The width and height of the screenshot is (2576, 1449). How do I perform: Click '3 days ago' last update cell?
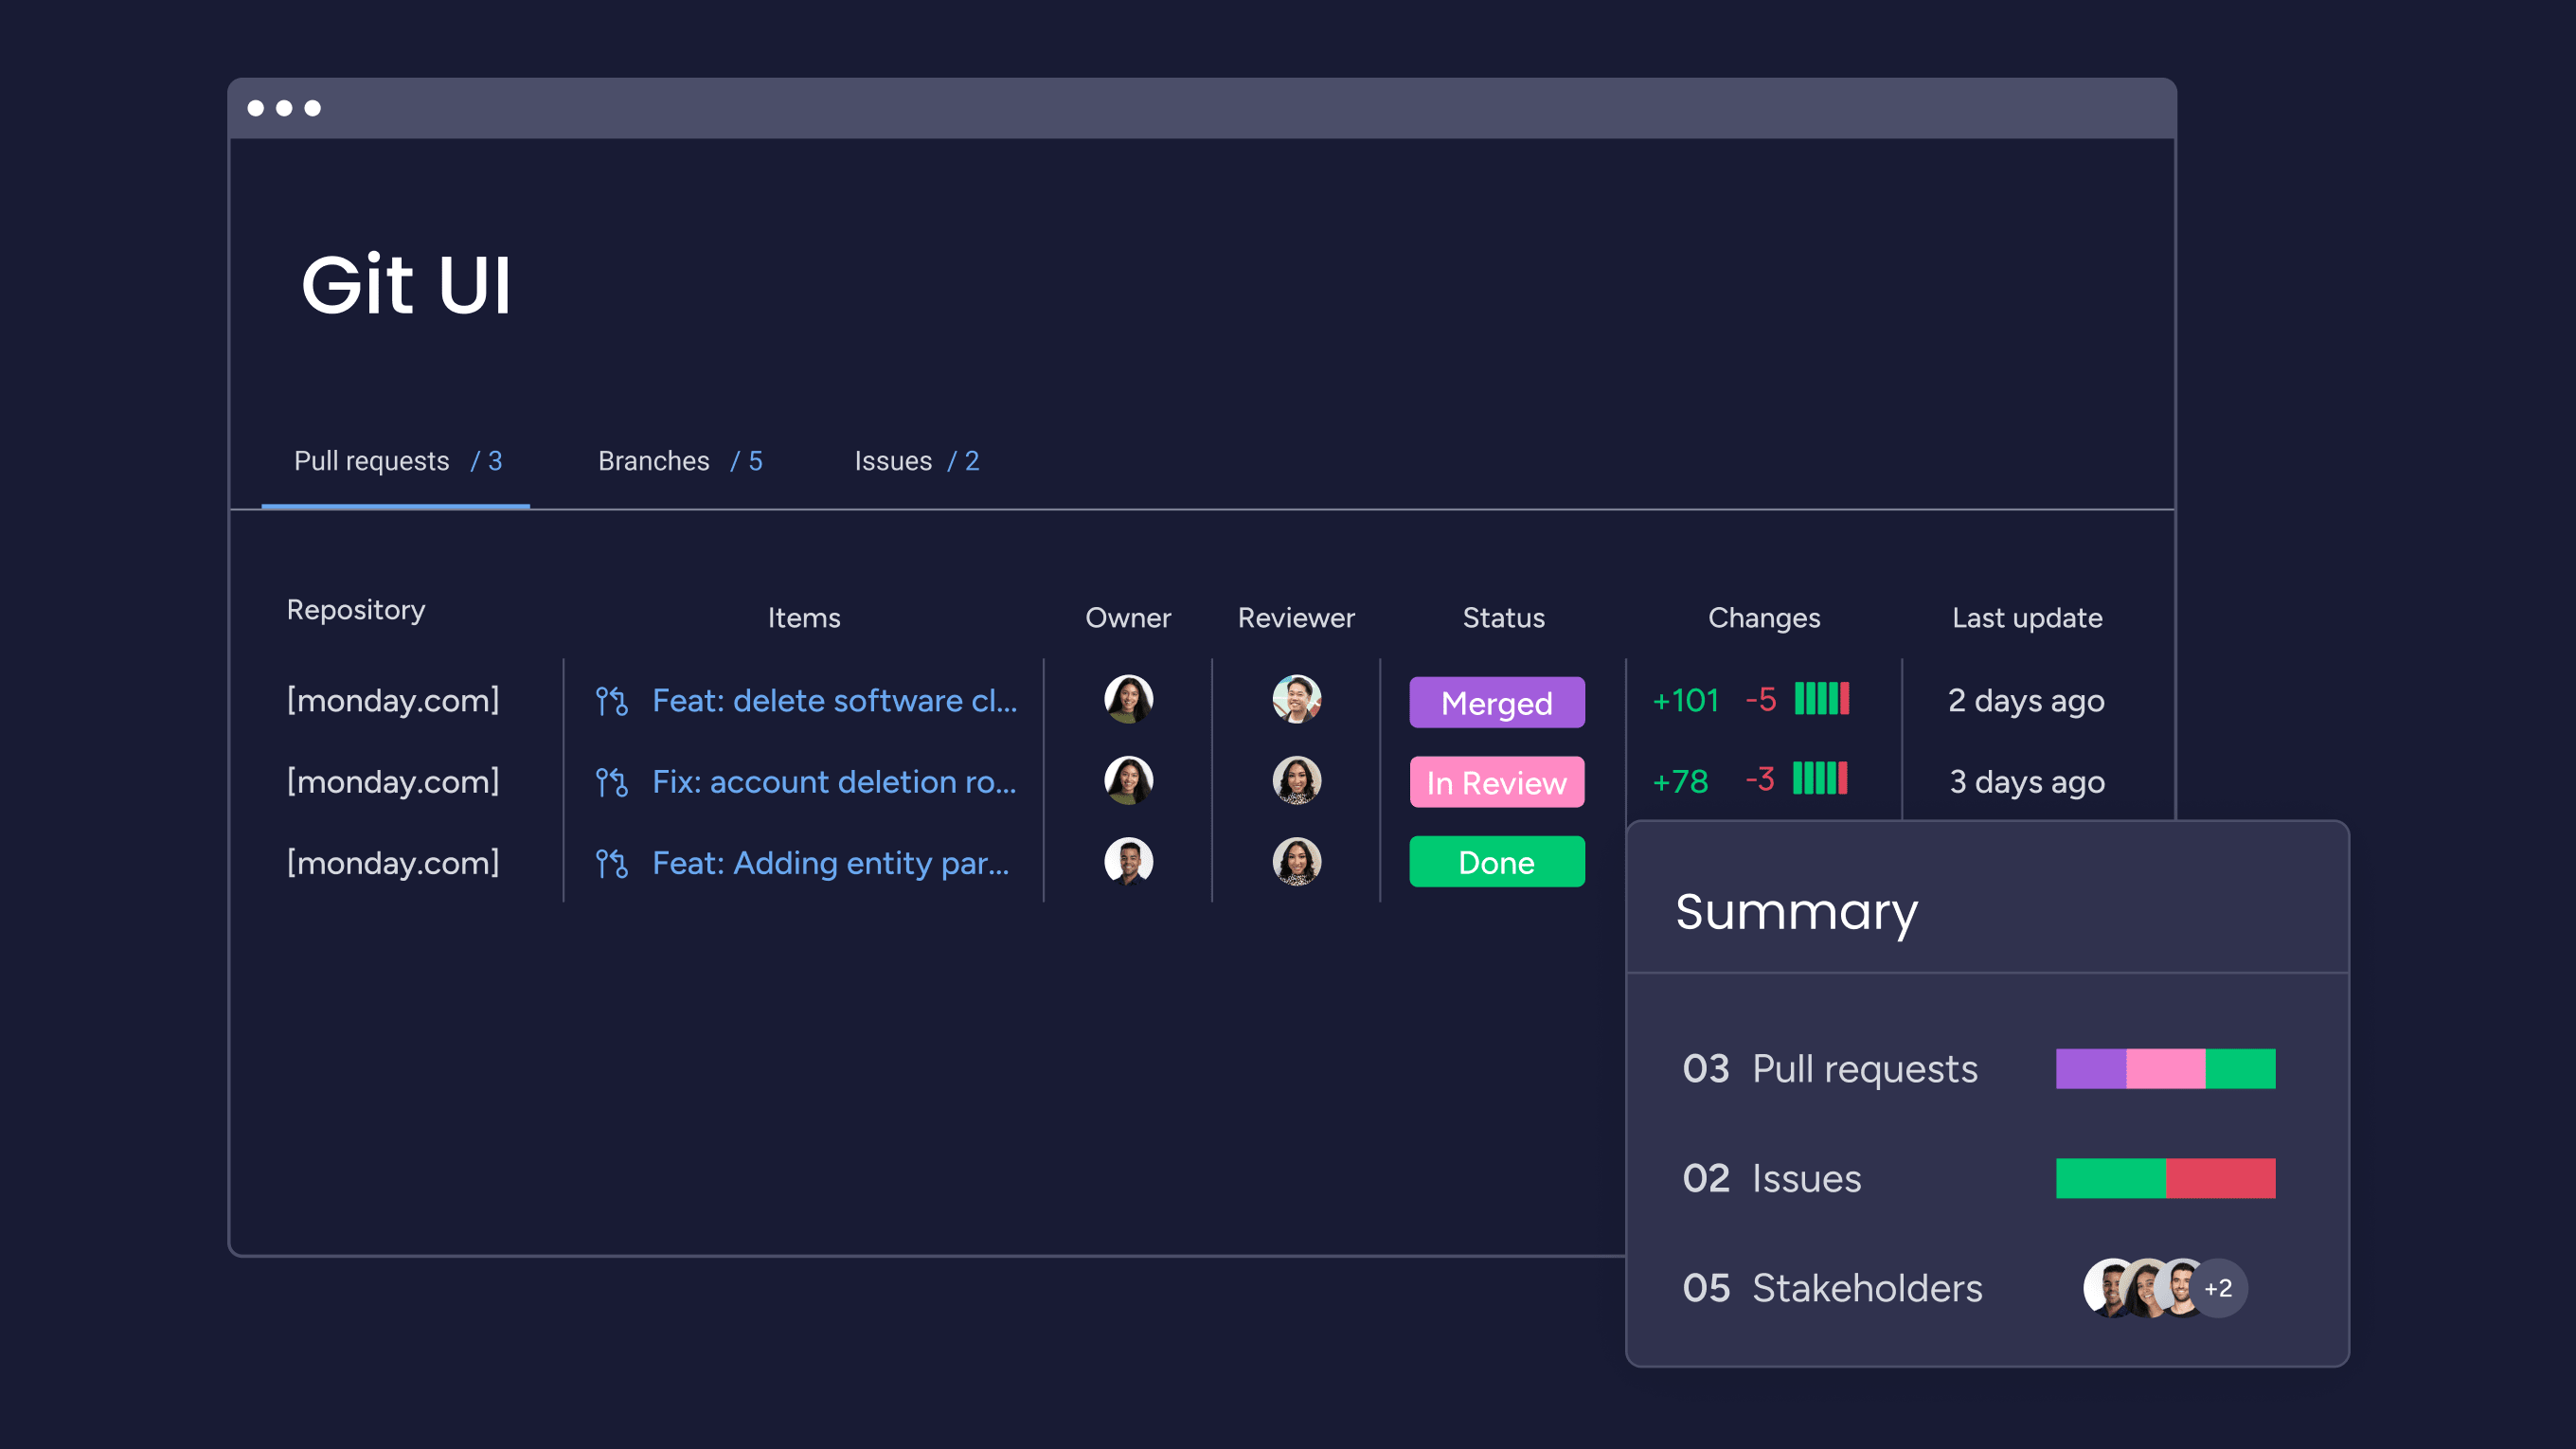point(2027,782)
